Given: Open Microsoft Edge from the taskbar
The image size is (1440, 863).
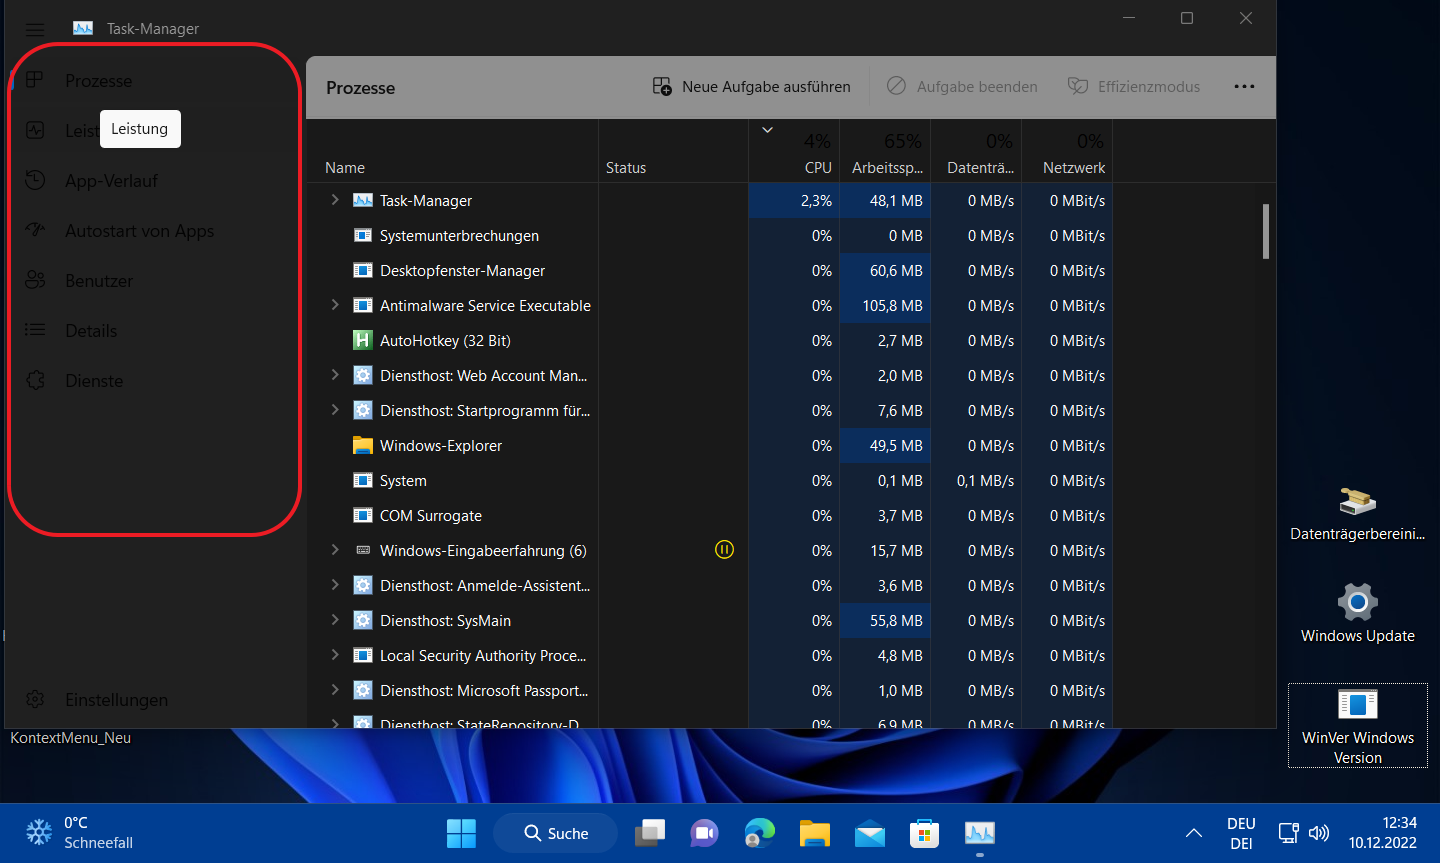Looking at the screenshot, I should [760, 833].
